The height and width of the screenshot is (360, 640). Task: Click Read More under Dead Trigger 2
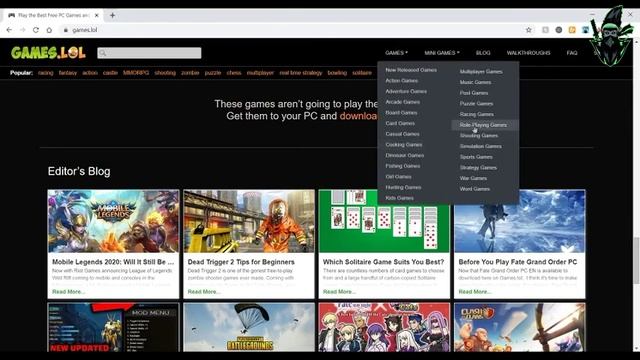pos(204,291)
